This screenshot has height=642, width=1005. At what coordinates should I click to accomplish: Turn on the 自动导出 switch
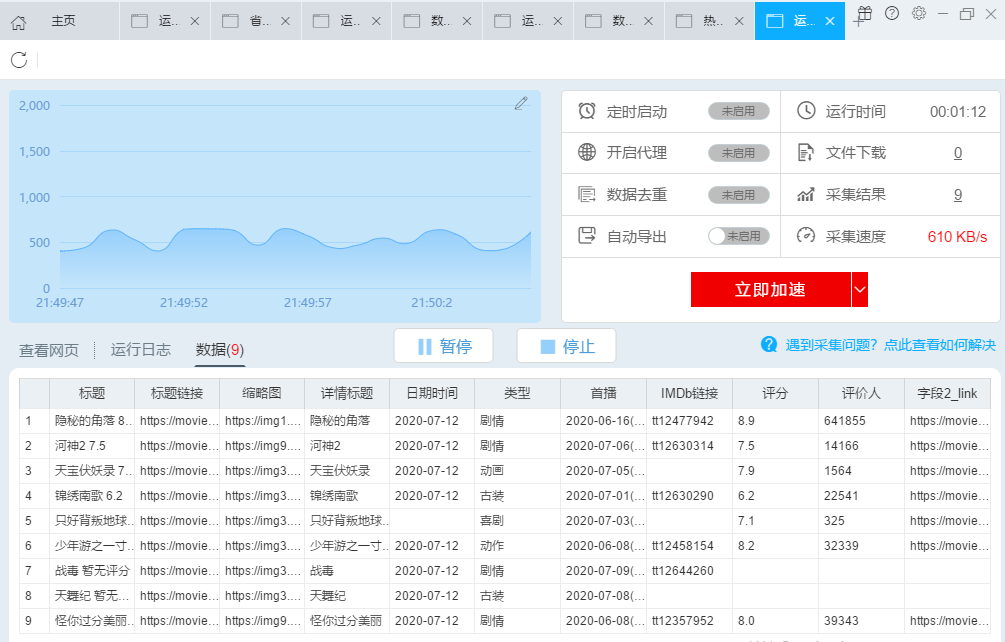pyautogui.click(x=738, y=236)
